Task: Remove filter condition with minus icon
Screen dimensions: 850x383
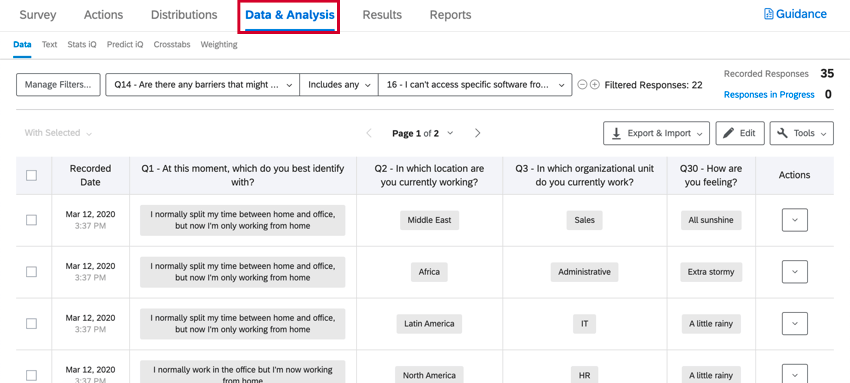Action: (582, 85)
